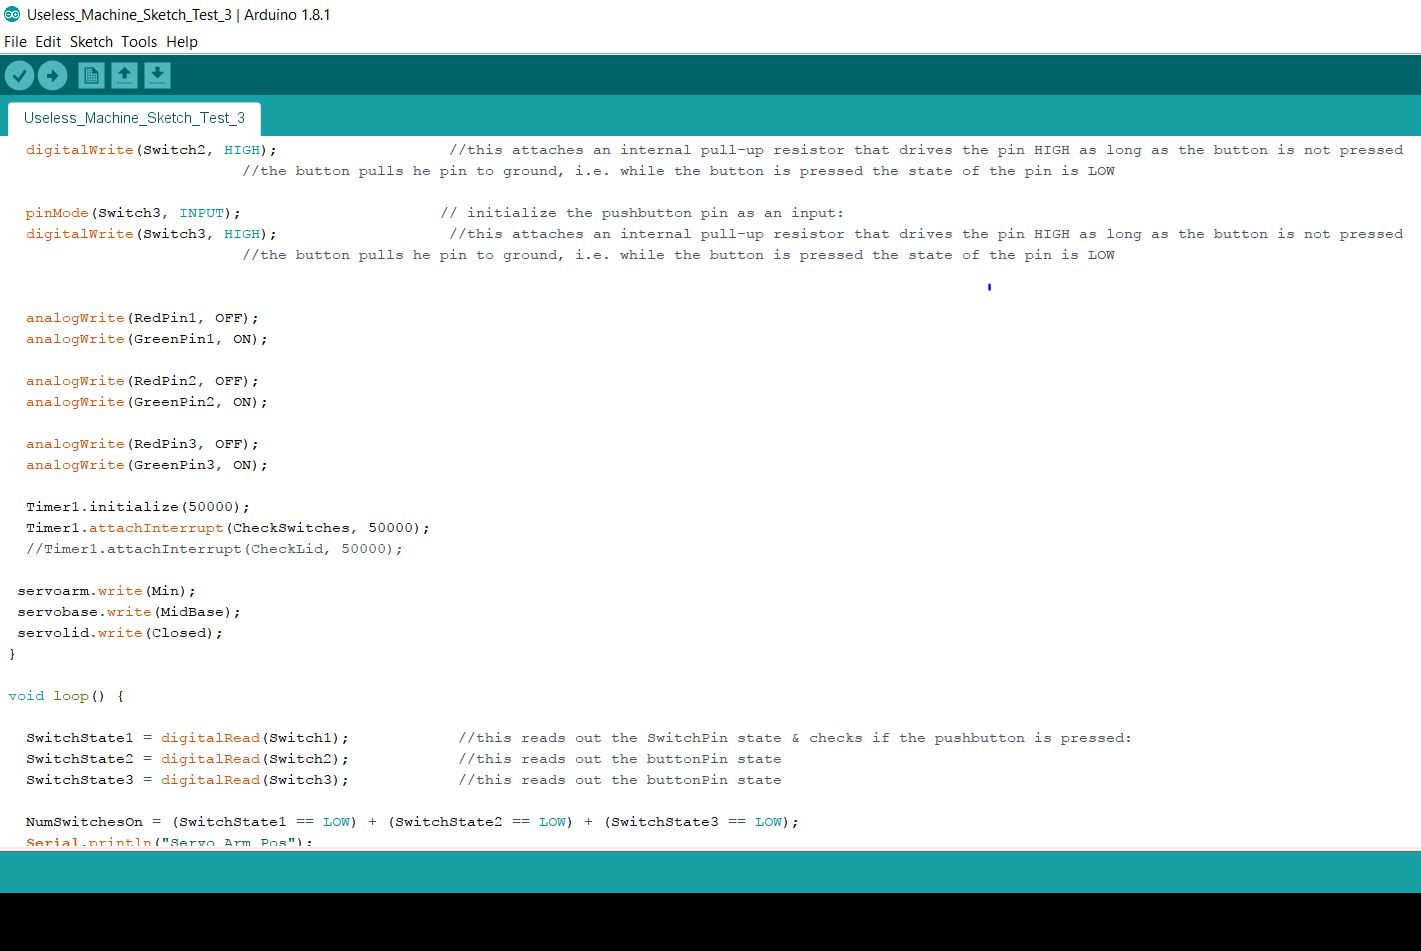Click 'digitalWrite(Switch3, HIGH);' code line

pyautogui.click(x=151, y=234)
